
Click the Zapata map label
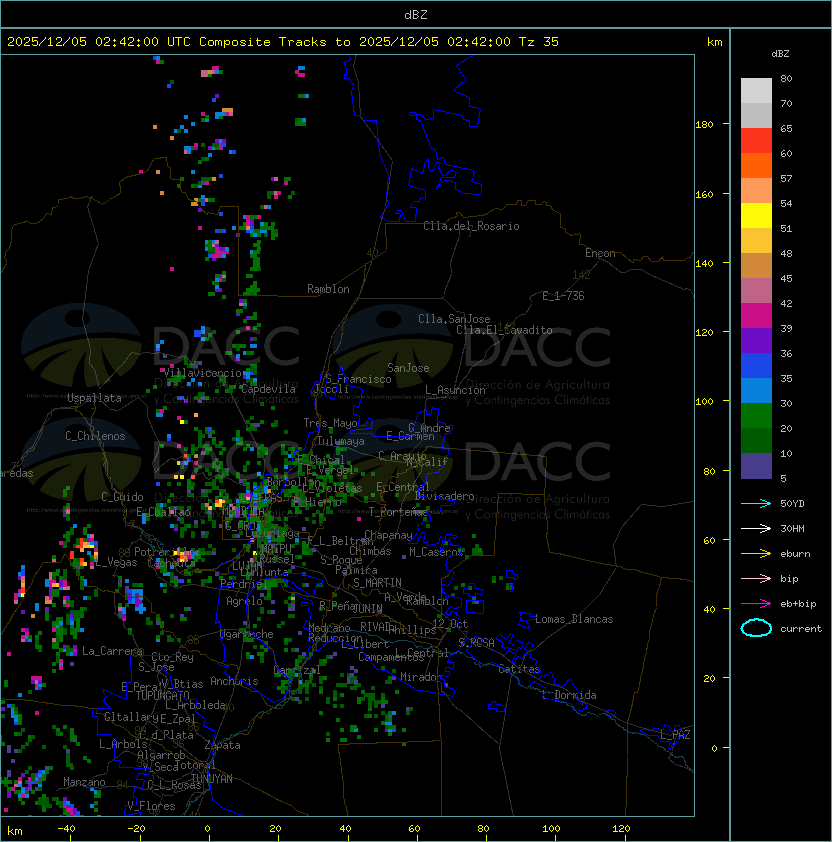coord(222,745)
